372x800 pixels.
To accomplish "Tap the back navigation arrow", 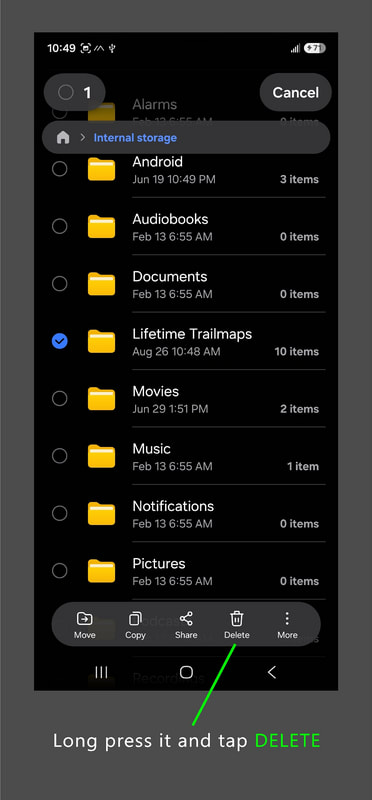I will point(271,672).
